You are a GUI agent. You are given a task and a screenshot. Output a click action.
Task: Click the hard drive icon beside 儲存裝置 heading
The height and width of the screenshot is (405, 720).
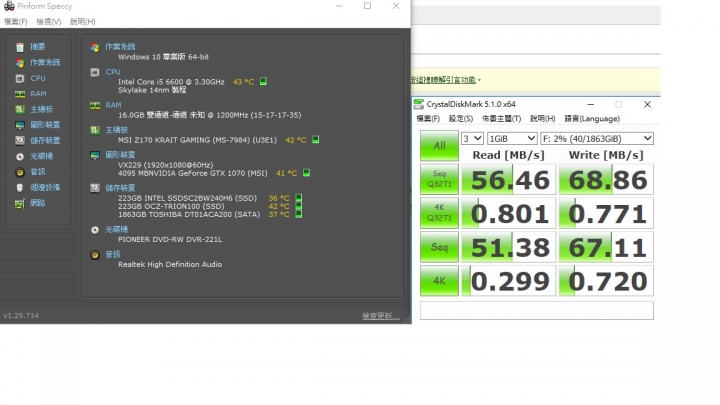(x=95, y=188)
